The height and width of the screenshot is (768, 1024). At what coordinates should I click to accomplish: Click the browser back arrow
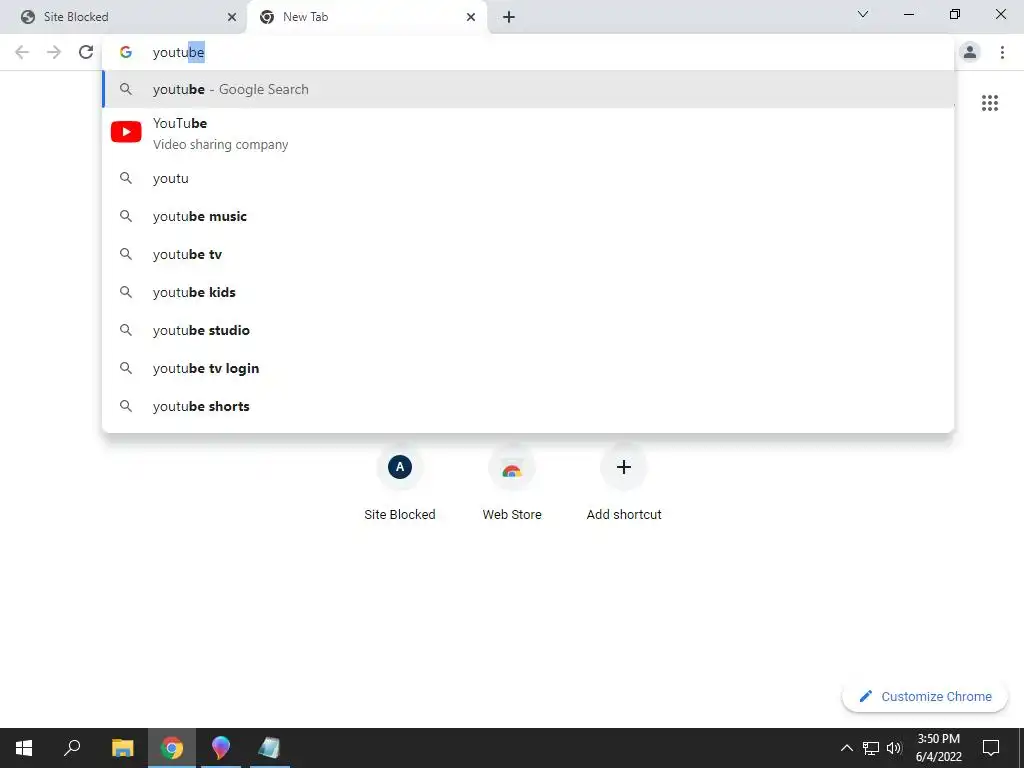(x=22, y=52)
